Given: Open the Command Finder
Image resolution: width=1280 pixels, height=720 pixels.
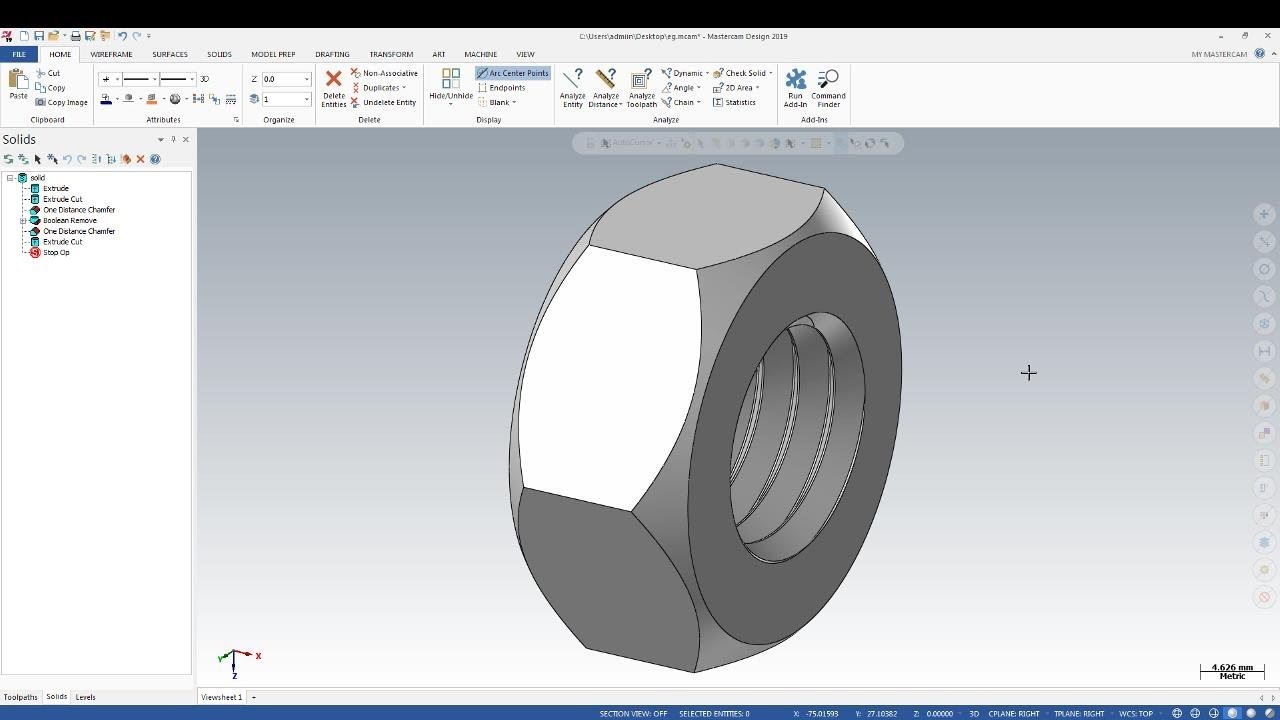Looking at the screenshot, I should point(828,88).
